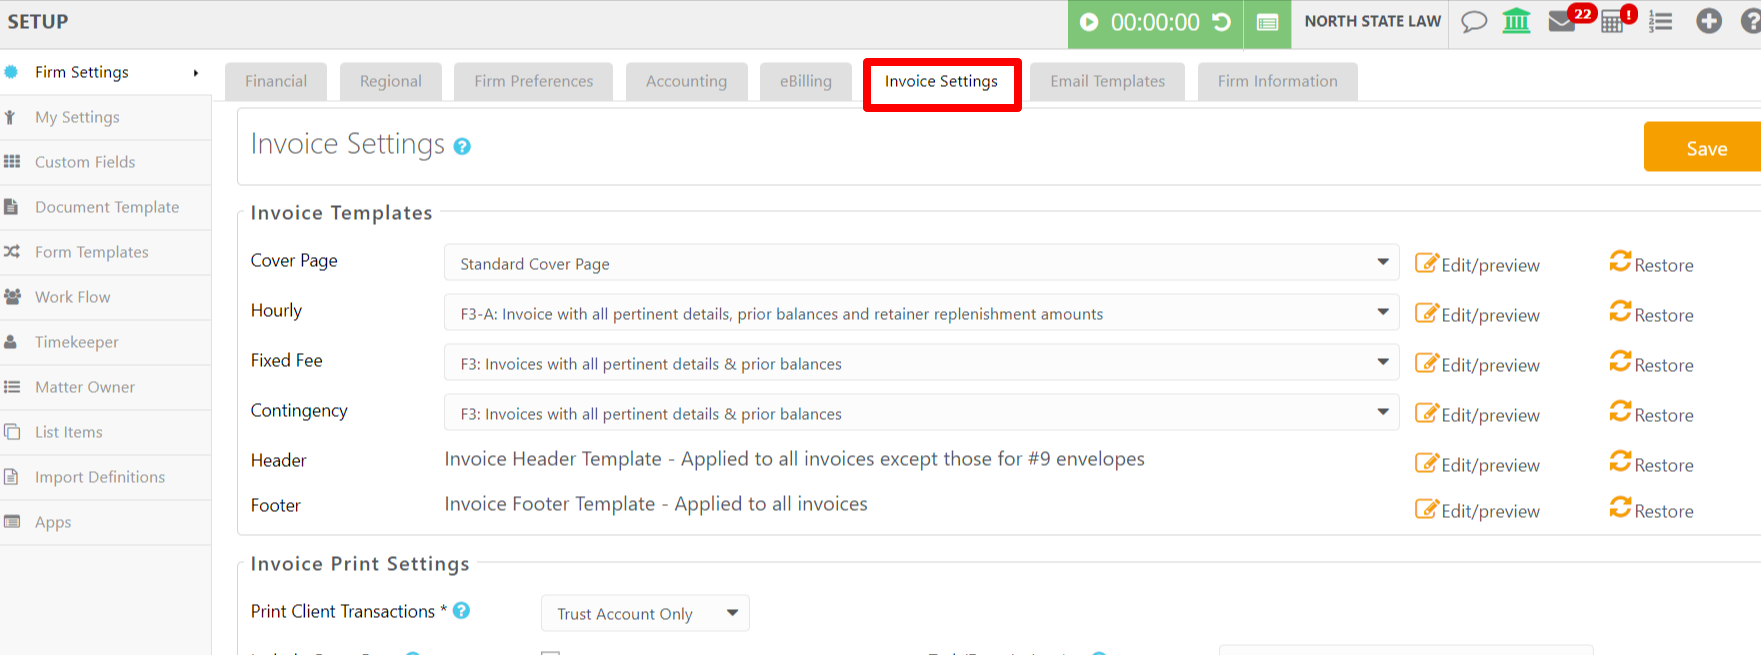
Task: Click Edit/preview for Cover Page
Action: point(1477,264)
